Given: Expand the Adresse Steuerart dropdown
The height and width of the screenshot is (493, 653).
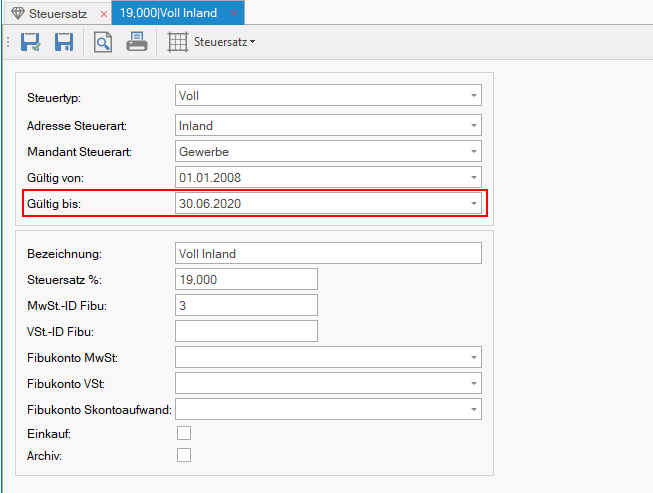Looking at the screenshot, I should coord(474,125).
